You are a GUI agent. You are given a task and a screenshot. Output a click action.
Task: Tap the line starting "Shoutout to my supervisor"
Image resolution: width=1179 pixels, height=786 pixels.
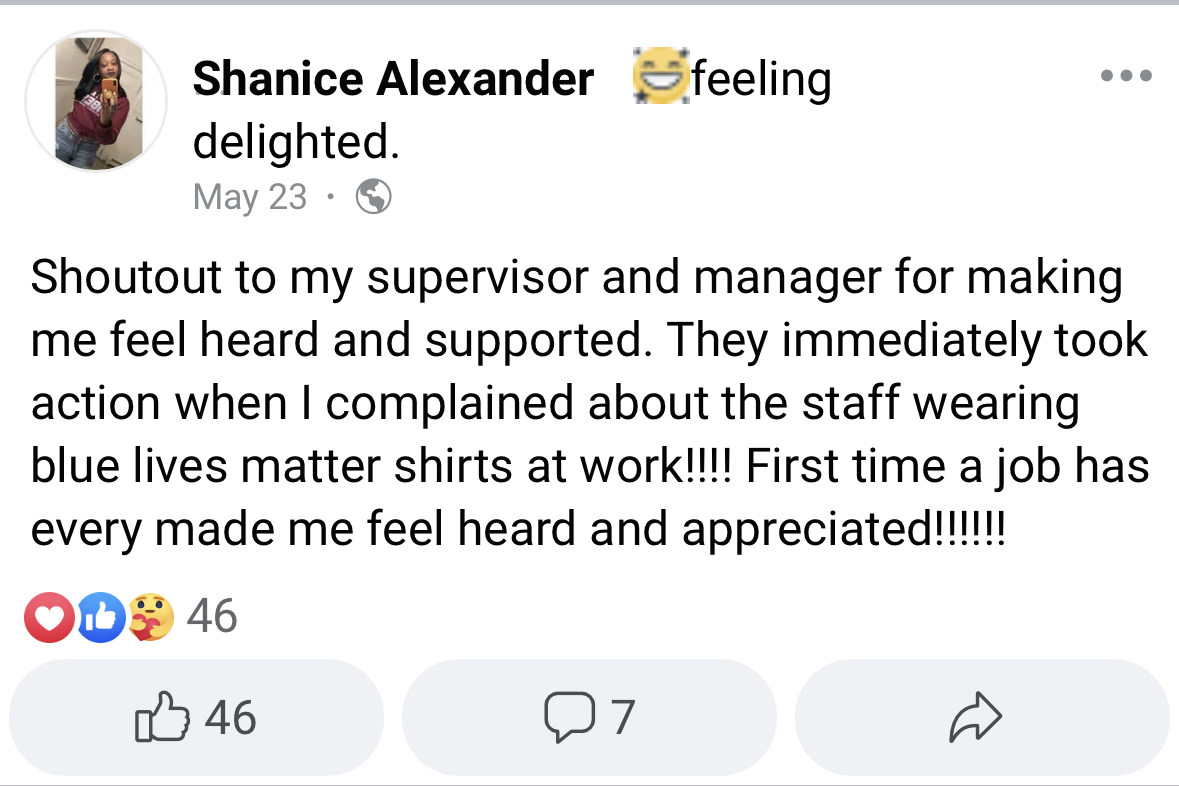point(576,279)
